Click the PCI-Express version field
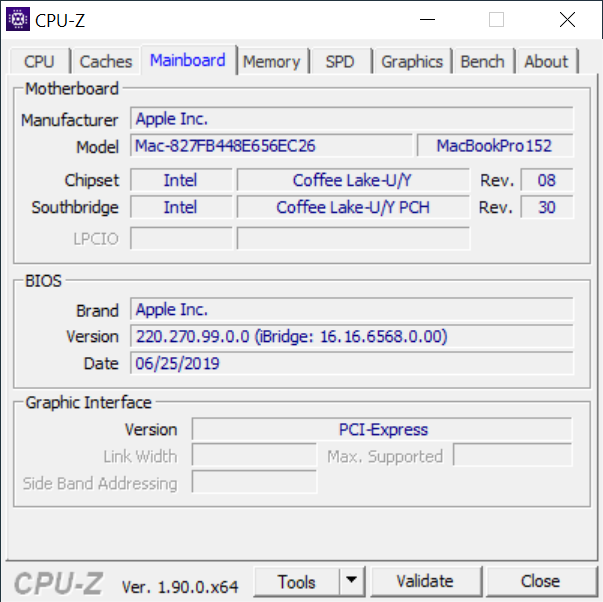 382,429
